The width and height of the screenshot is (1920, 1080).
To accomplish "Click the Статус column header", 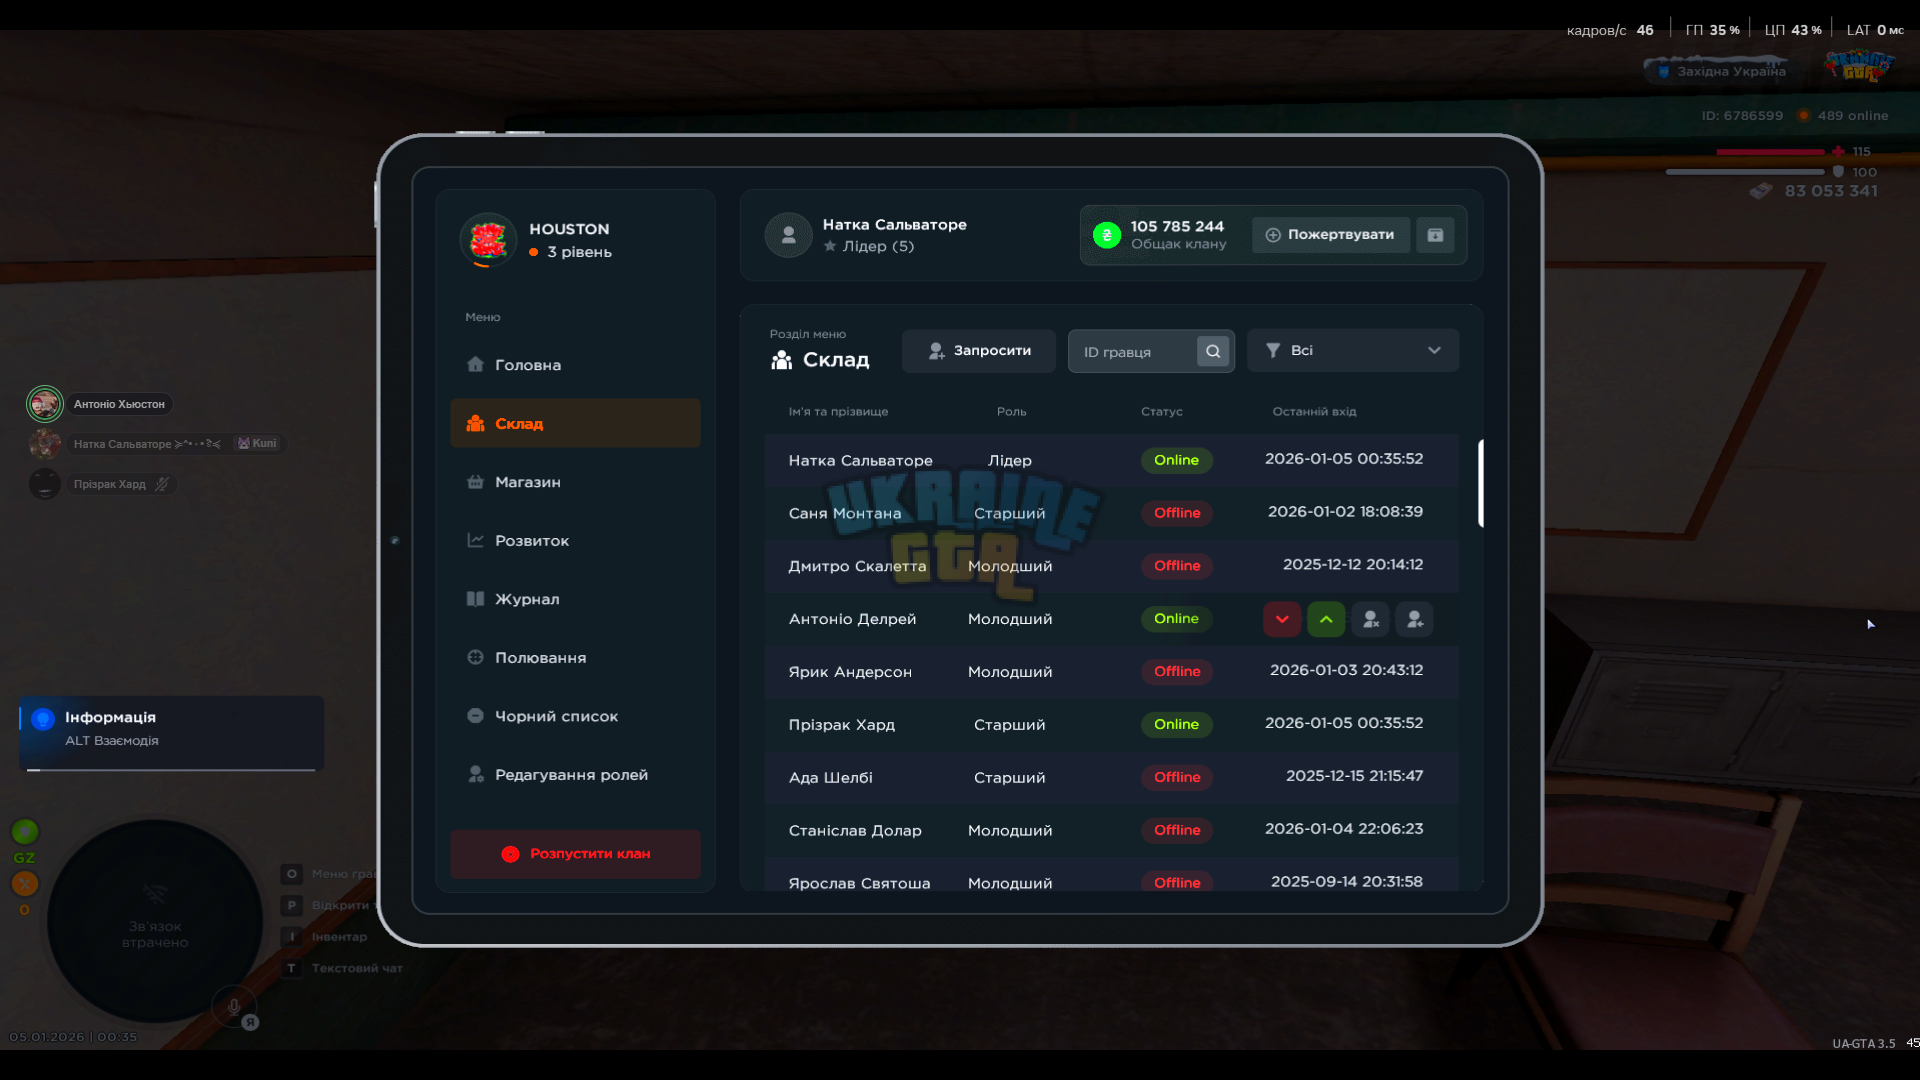I will [1162, 412].
